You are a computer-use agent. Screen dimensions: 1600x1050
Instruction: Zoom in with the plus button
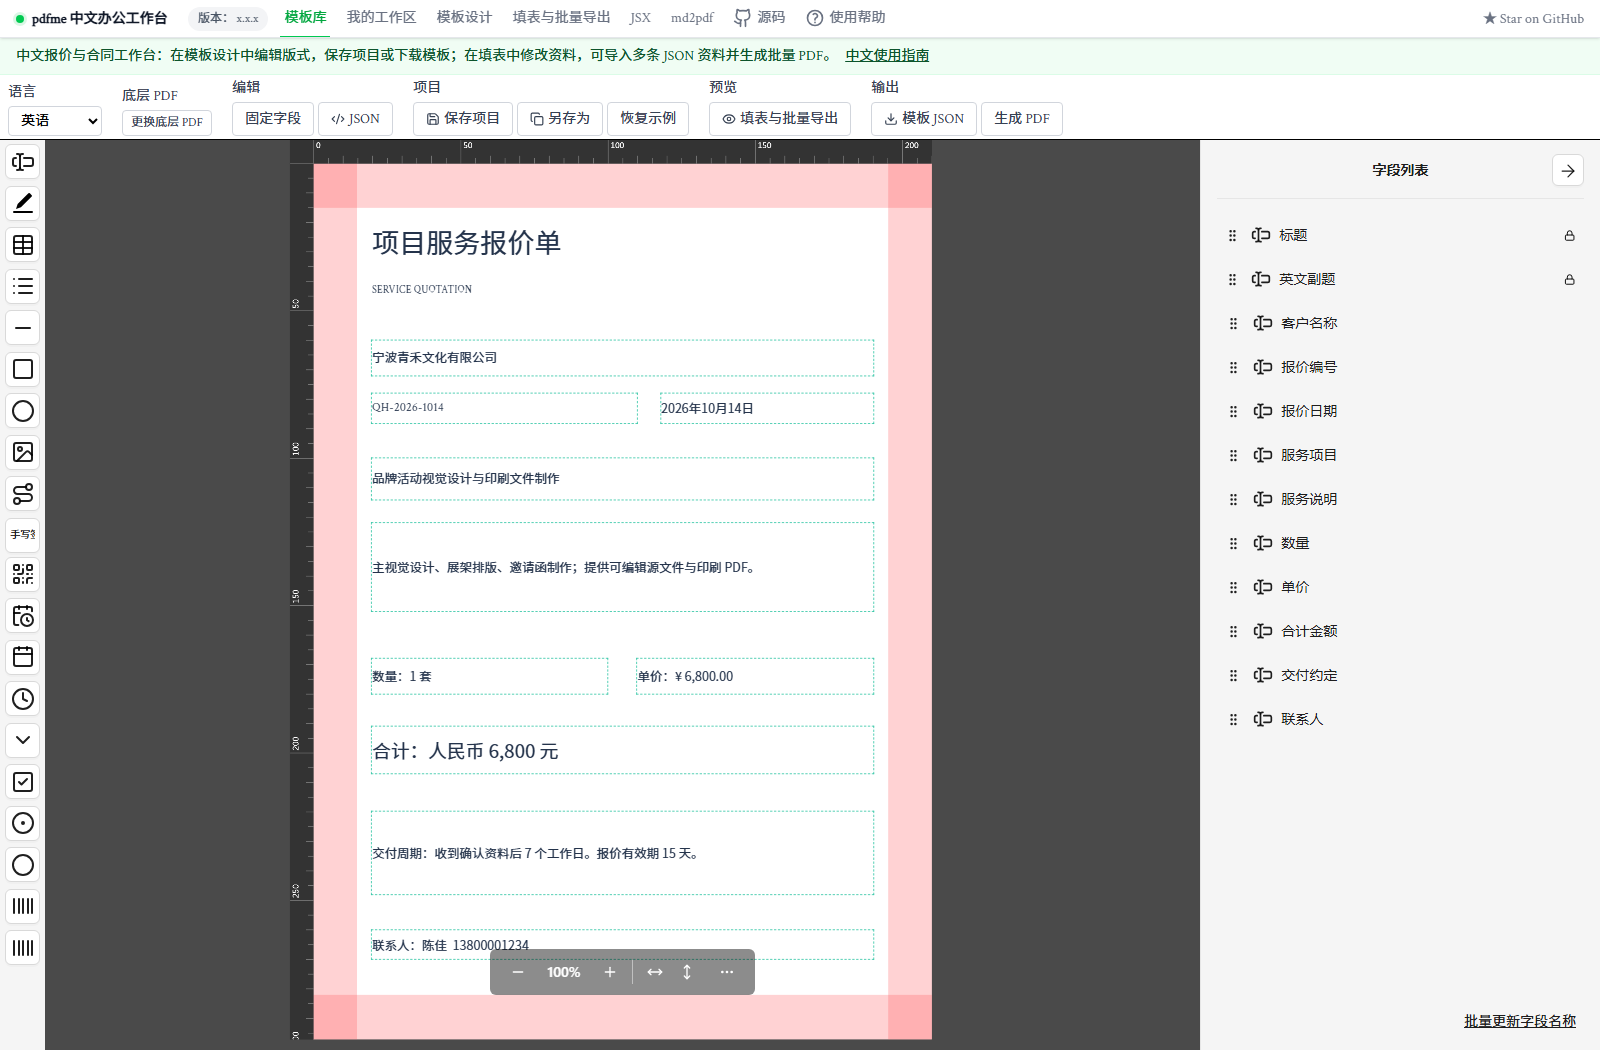point(610,972)
